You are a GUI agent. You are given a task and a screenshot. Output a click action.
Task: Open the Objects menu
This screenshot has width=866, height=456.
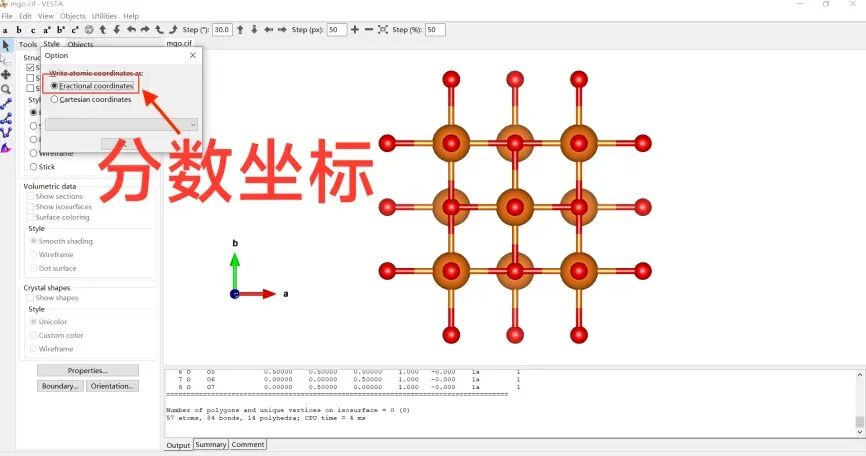point(73,16)
